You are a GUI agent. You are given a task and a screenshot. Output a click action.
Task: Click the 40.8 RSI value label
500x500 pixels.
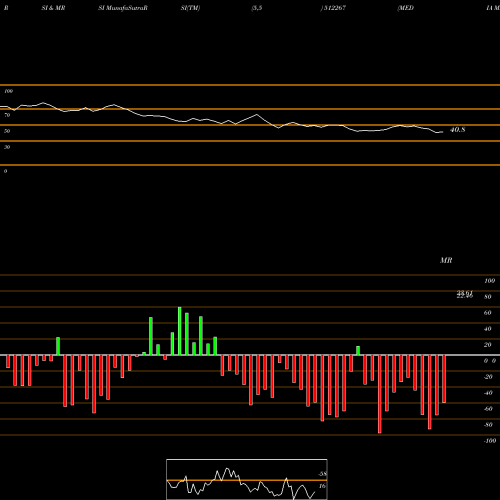pos(457,130)
